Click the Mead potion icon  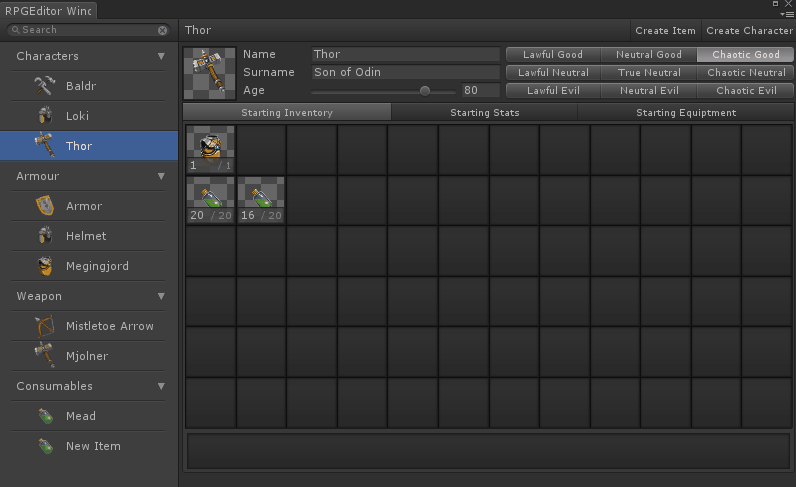tap(45, 416)
